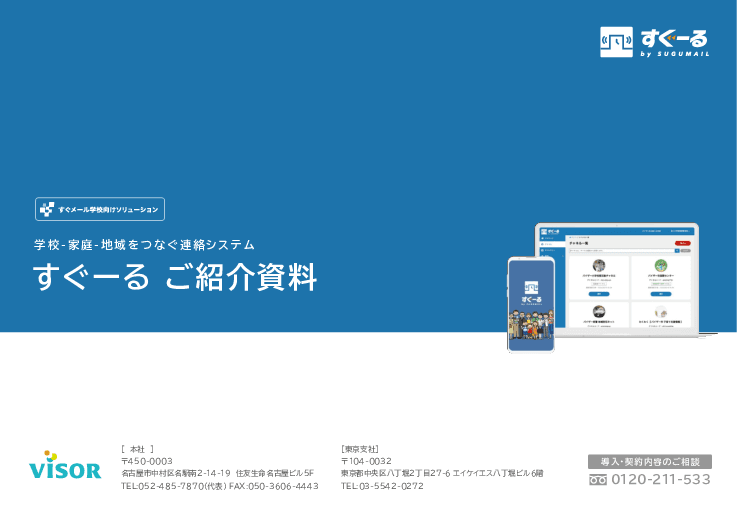
Task: Click the すぐメール学校向けソリューション badge
Action: pos(100,209)
